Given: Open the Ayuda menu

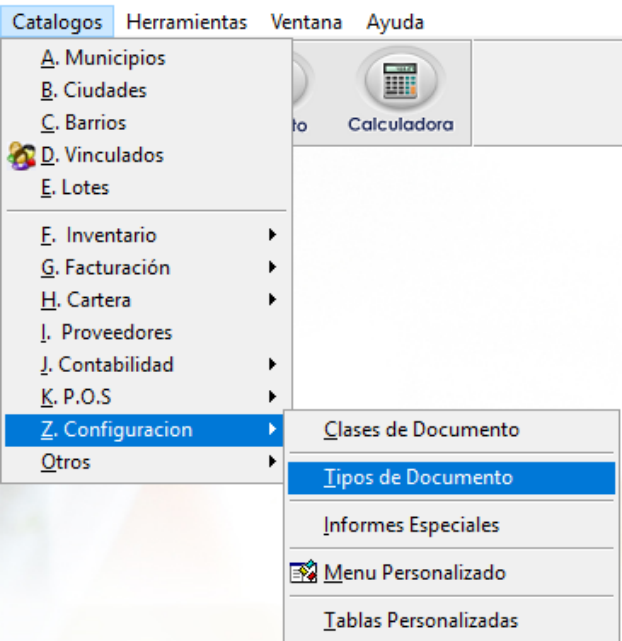Looking at the screenshot, I should click(395, 22).
